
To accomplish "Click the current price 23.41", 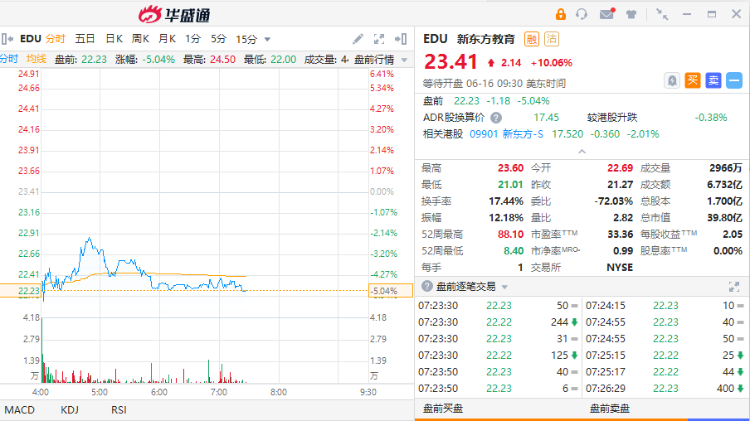I will pyautogui.click(x=451, y=62).
